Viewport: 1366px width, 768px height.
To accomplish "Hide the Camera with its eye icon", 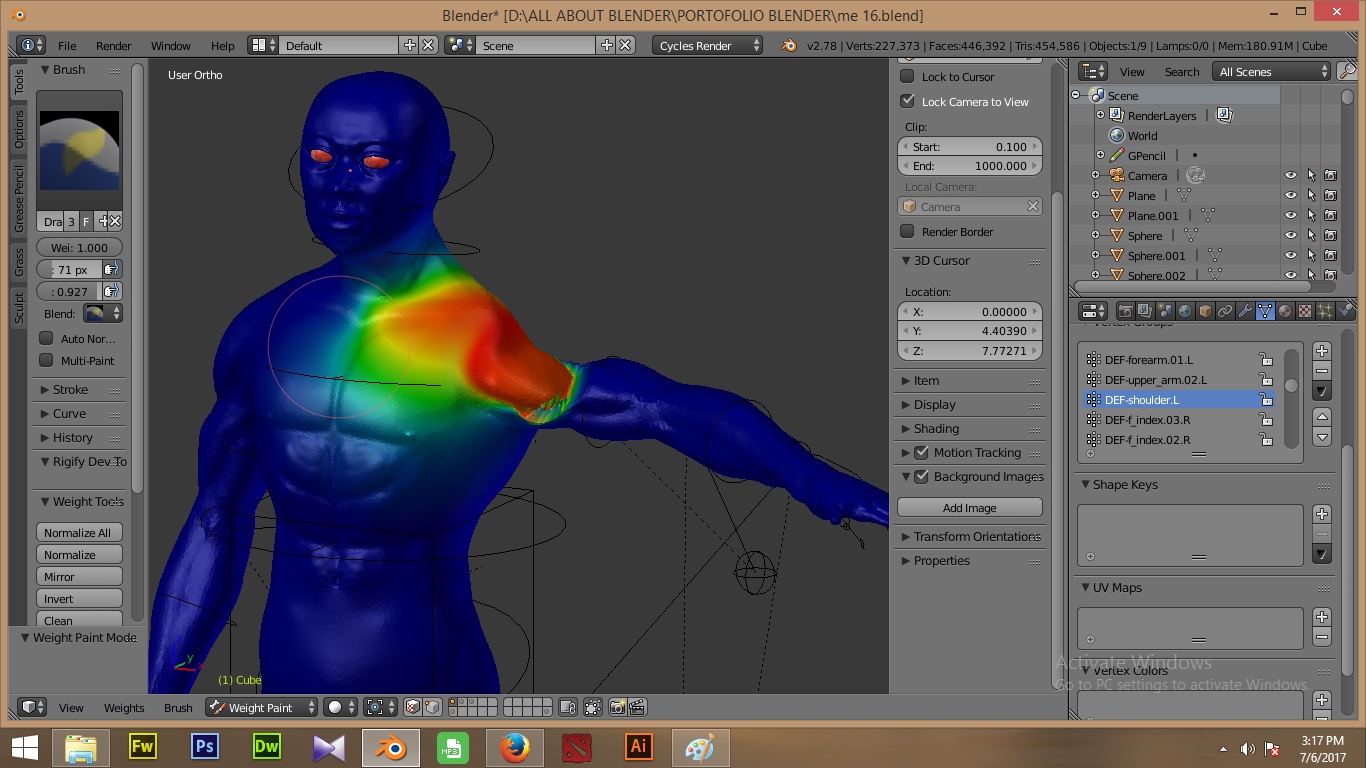I will [1291, 175].
